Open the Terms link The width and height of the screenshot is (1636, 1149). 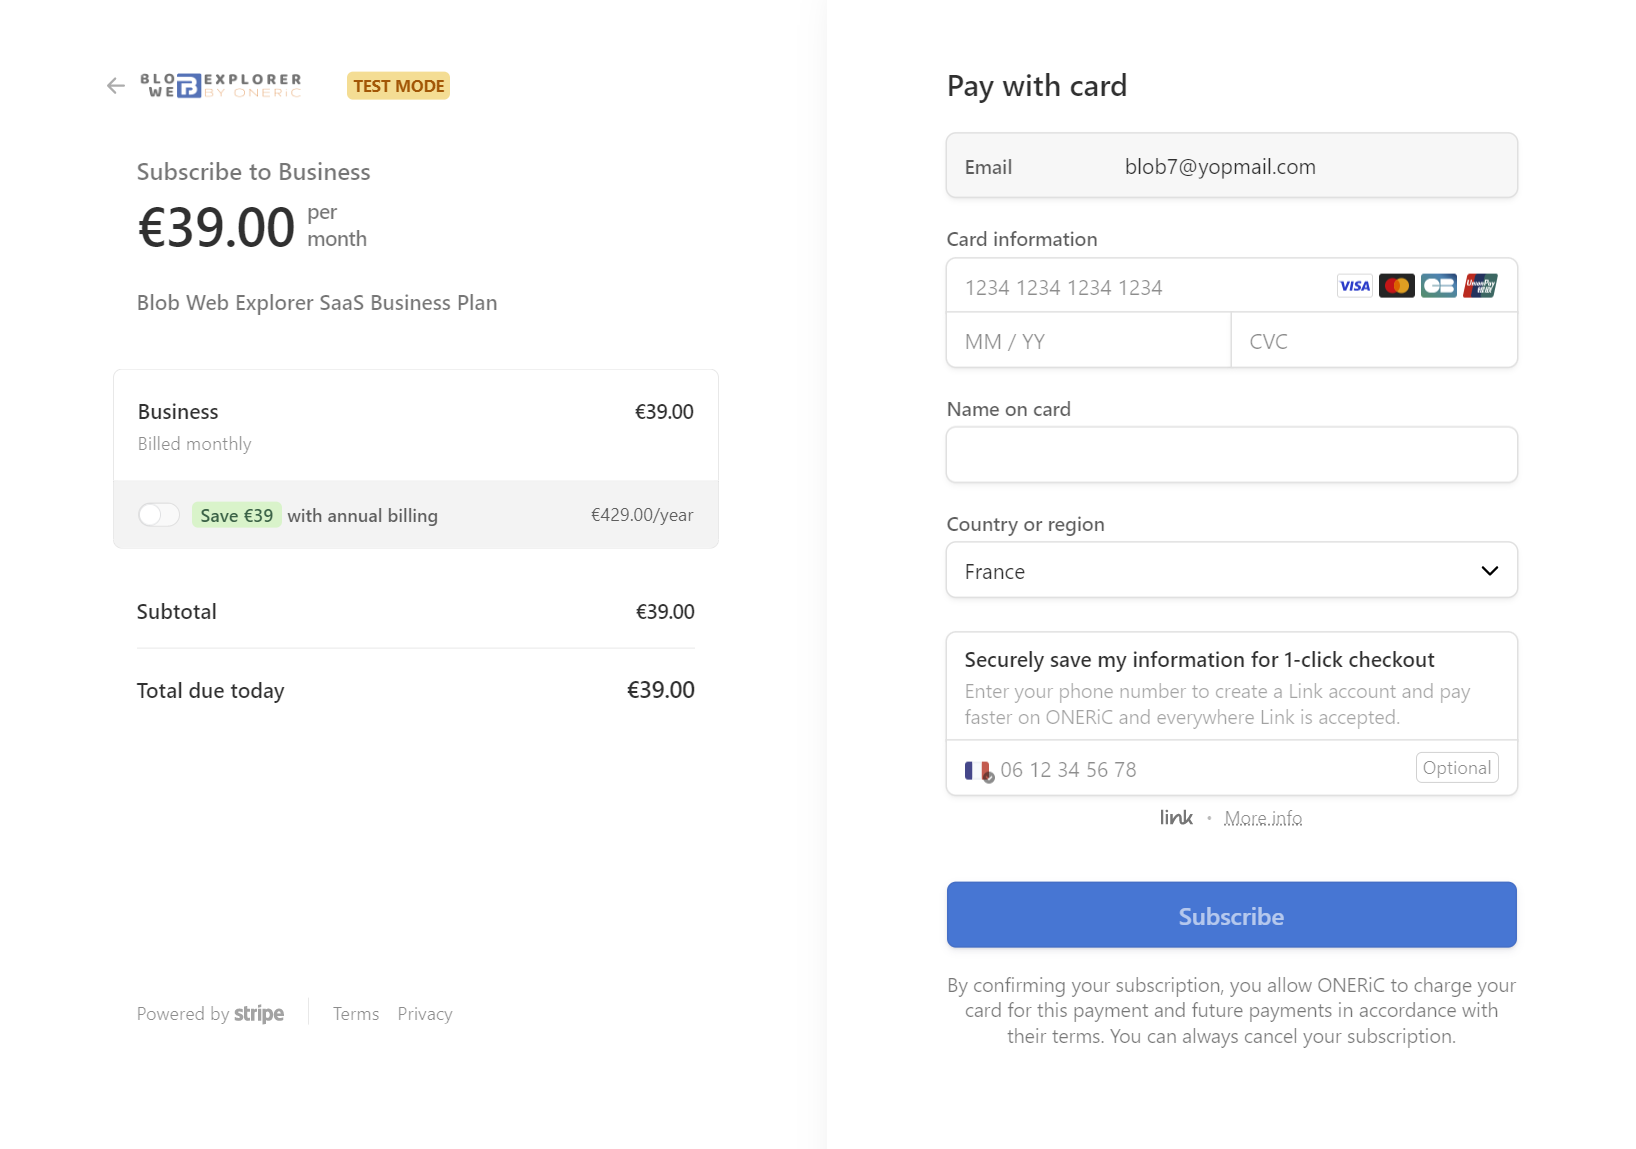(x=356, y=1014)
